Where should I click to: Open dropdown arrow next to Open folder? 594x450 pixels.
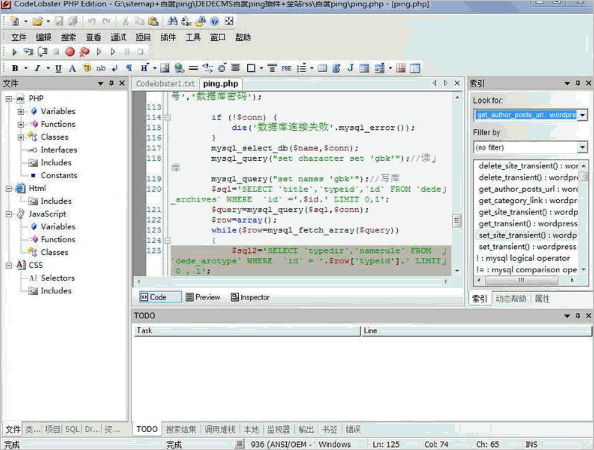[x=48, y=21]
